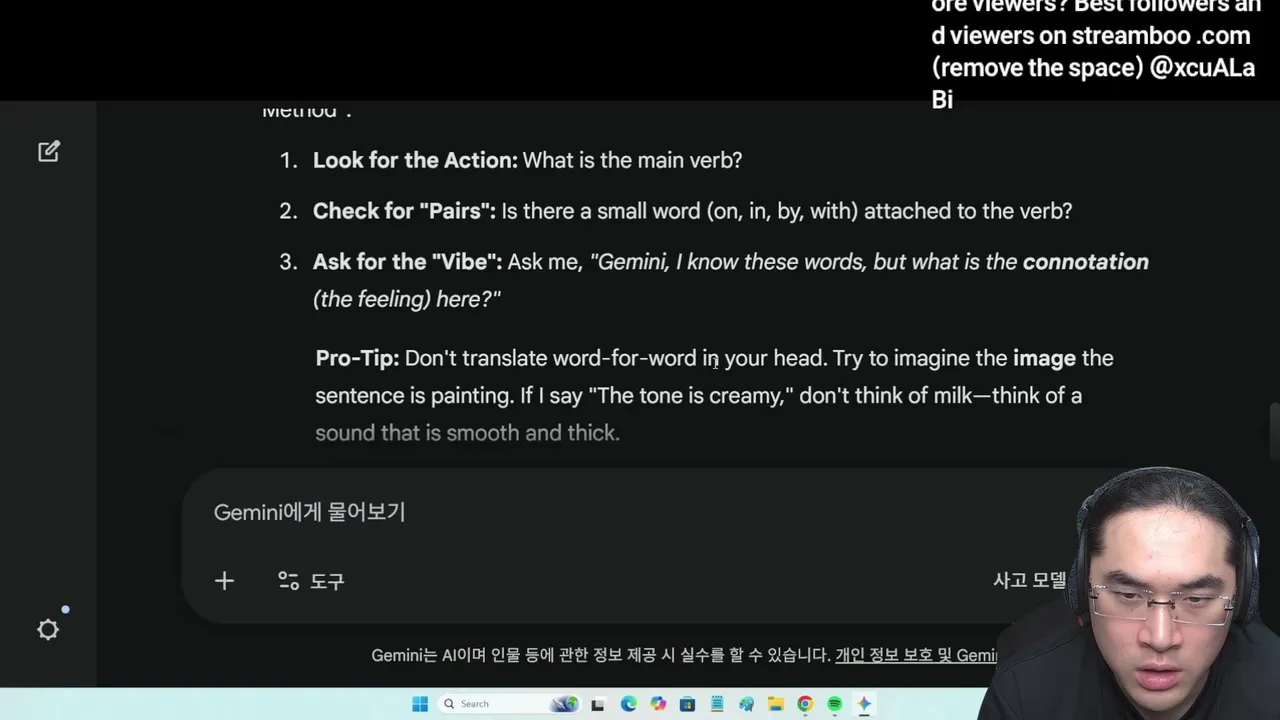Viewport: 1280px width, 720px height.
Task: Click the Windows Start button
Action: point(420,704)
